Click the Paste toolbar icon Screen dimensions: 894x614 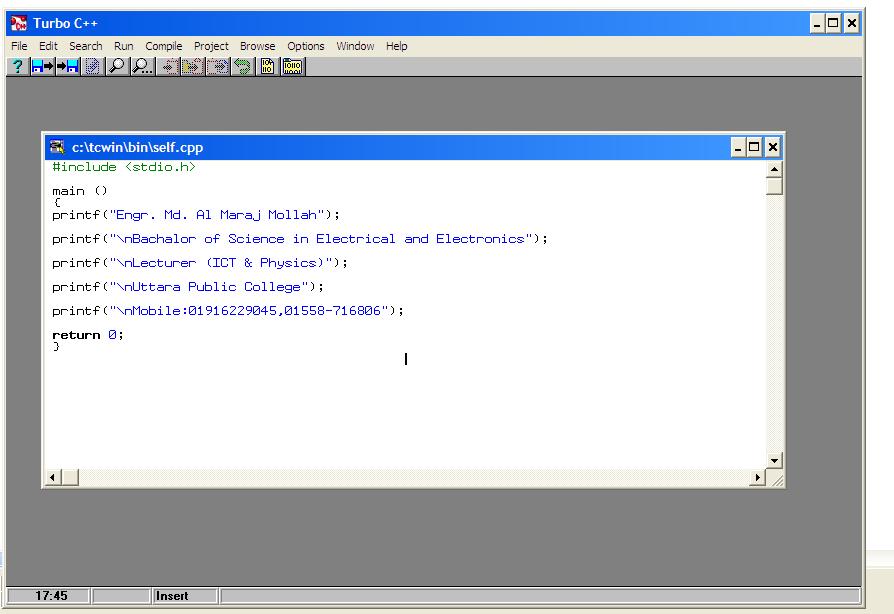point(218,67)
